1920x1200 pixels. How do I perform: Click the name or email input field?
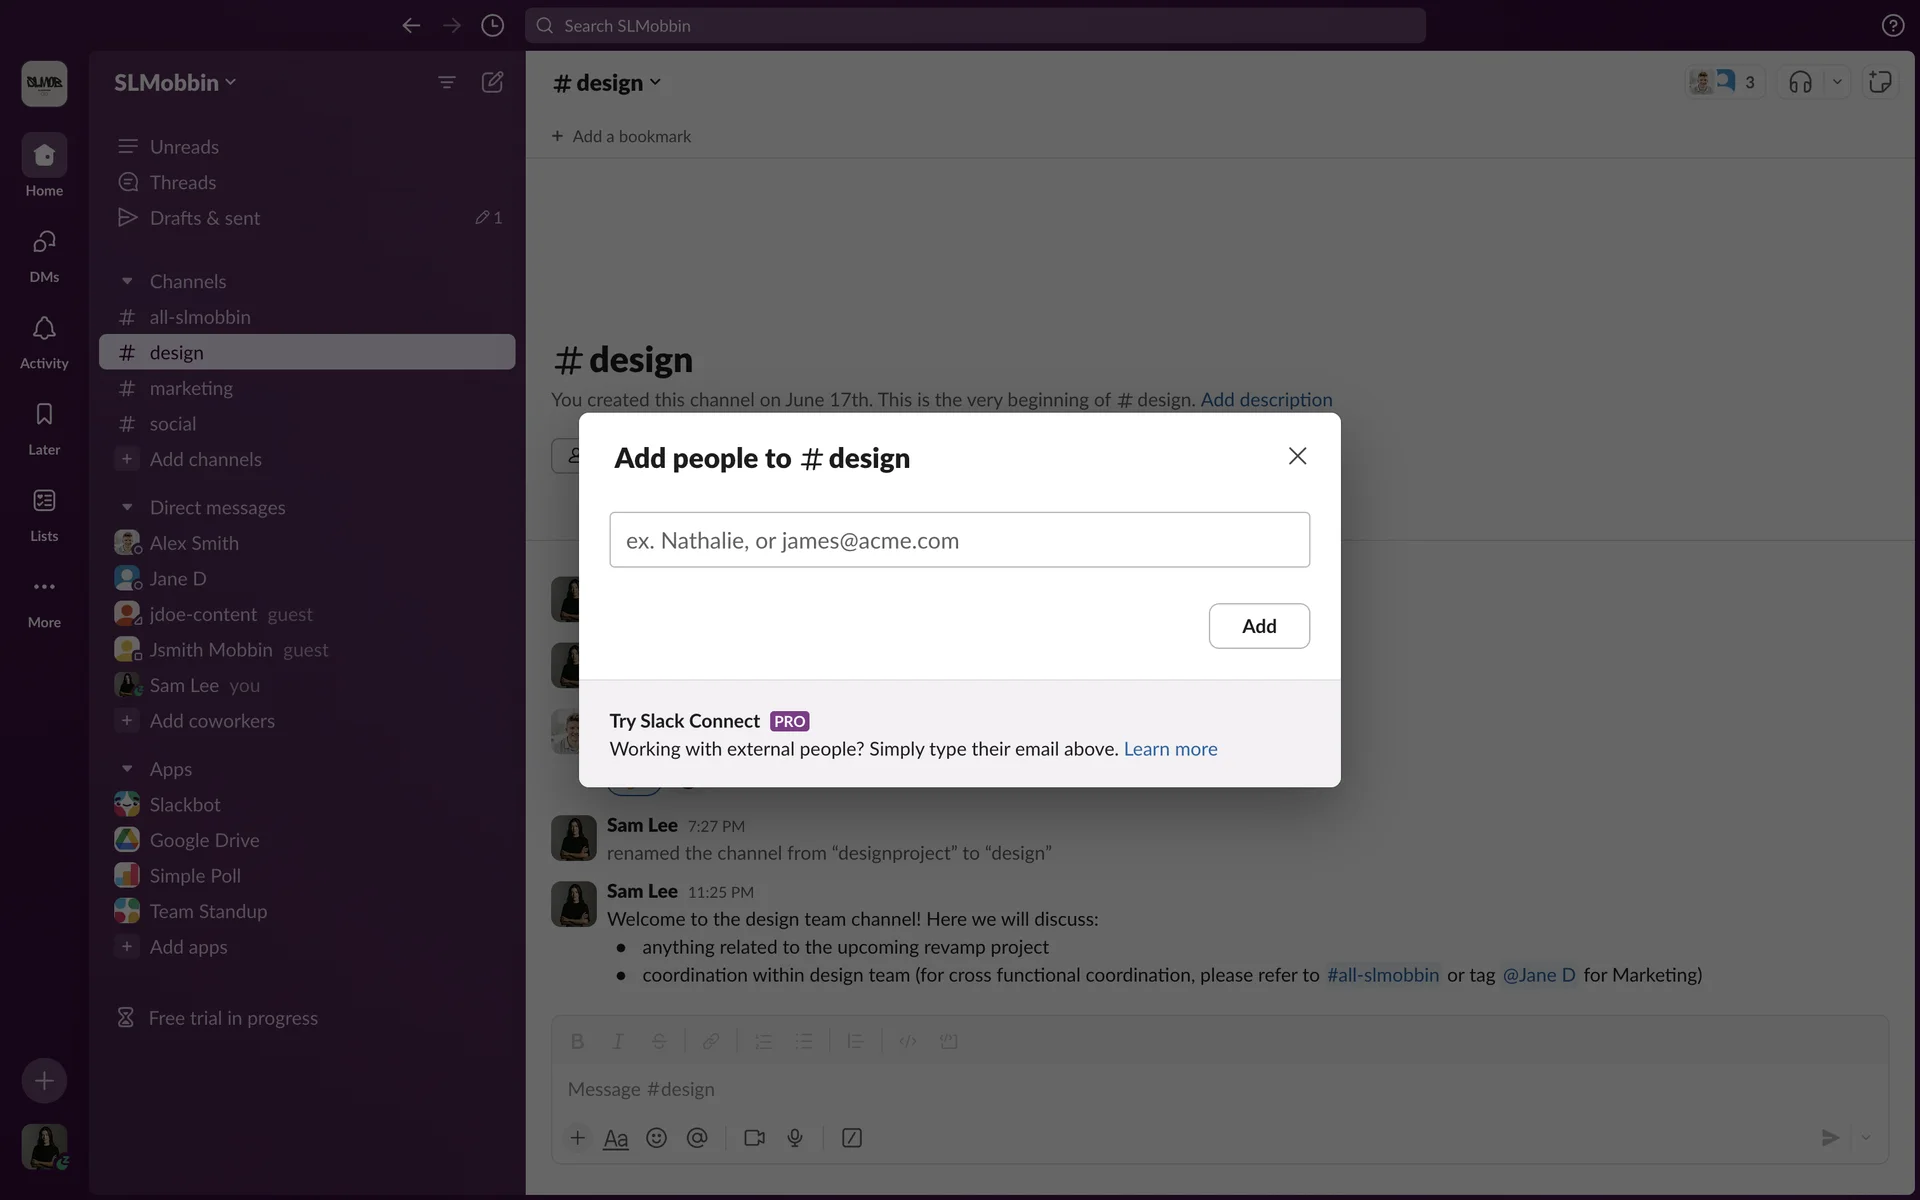click(x=959, y=540)
